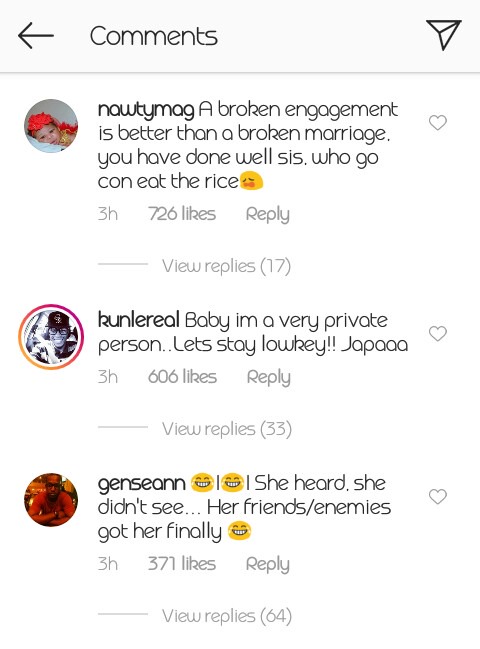The image size is (480, 649).
Task: View kunlereal's story avatar
Action: tap(51, 337)
